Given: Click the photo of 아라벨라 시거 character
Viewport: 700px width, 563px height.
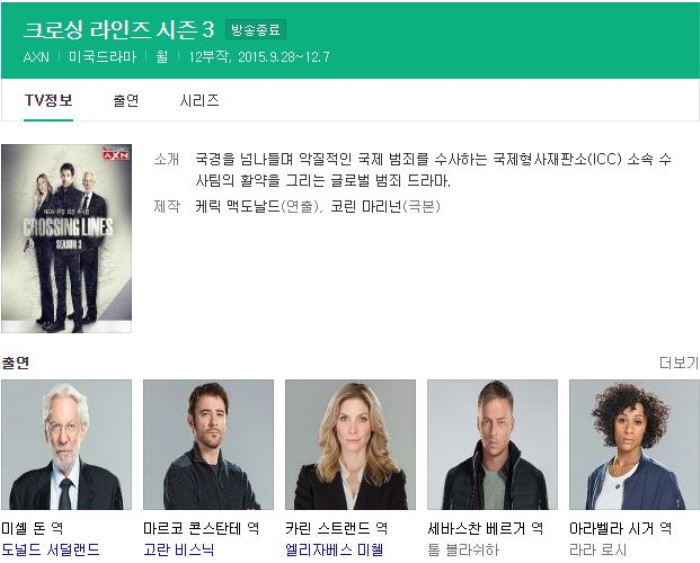Looking at the screenshot, I should point(634,445).
